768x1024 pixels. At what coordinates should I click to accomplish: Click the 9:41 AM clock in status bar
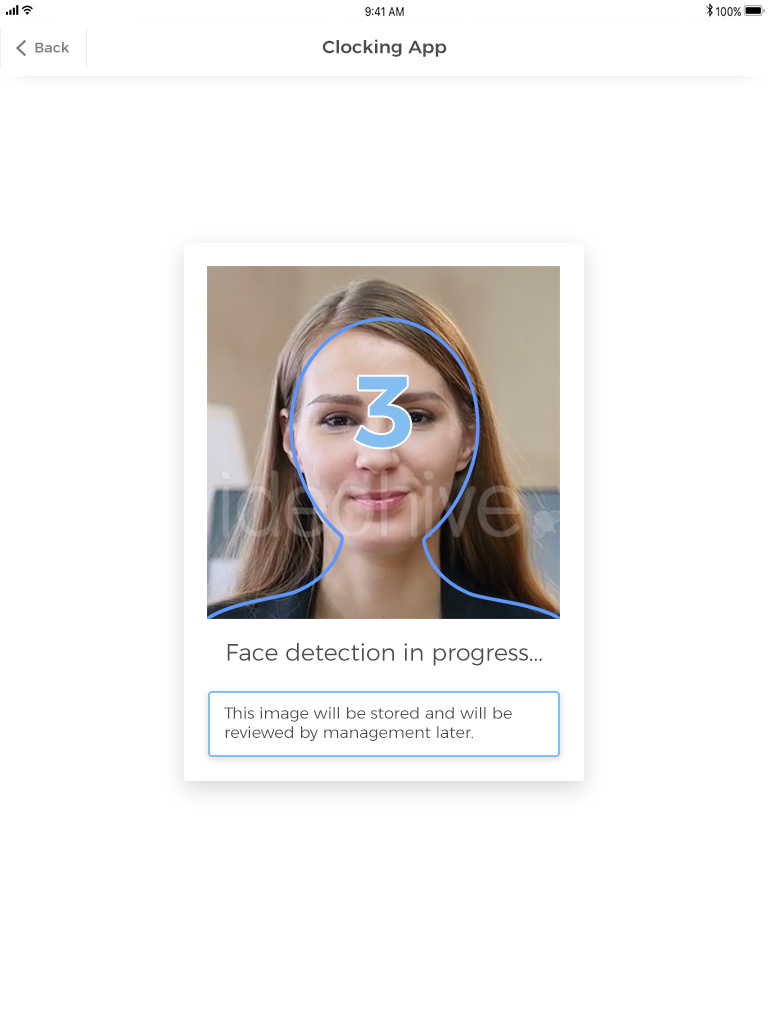[384, 12]
